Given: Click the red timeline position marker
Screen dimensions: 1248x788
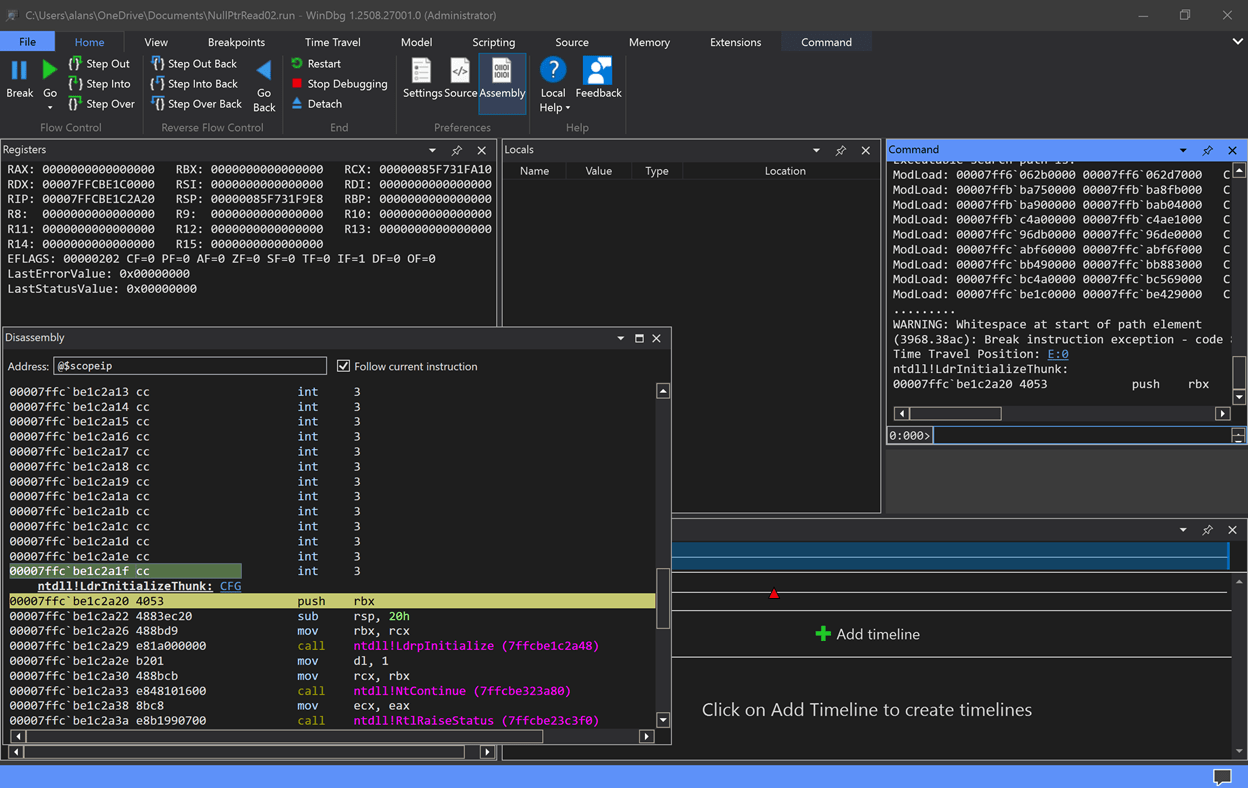Looking at the screenshot, I should (773, 593).
